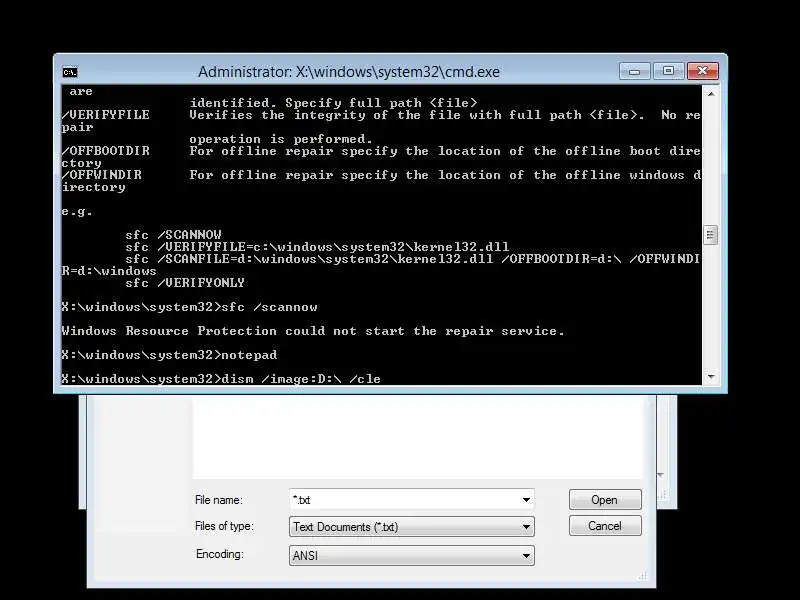
Task: Click the 'dism /image:D:\ /cle' command line
Action: 301,379
